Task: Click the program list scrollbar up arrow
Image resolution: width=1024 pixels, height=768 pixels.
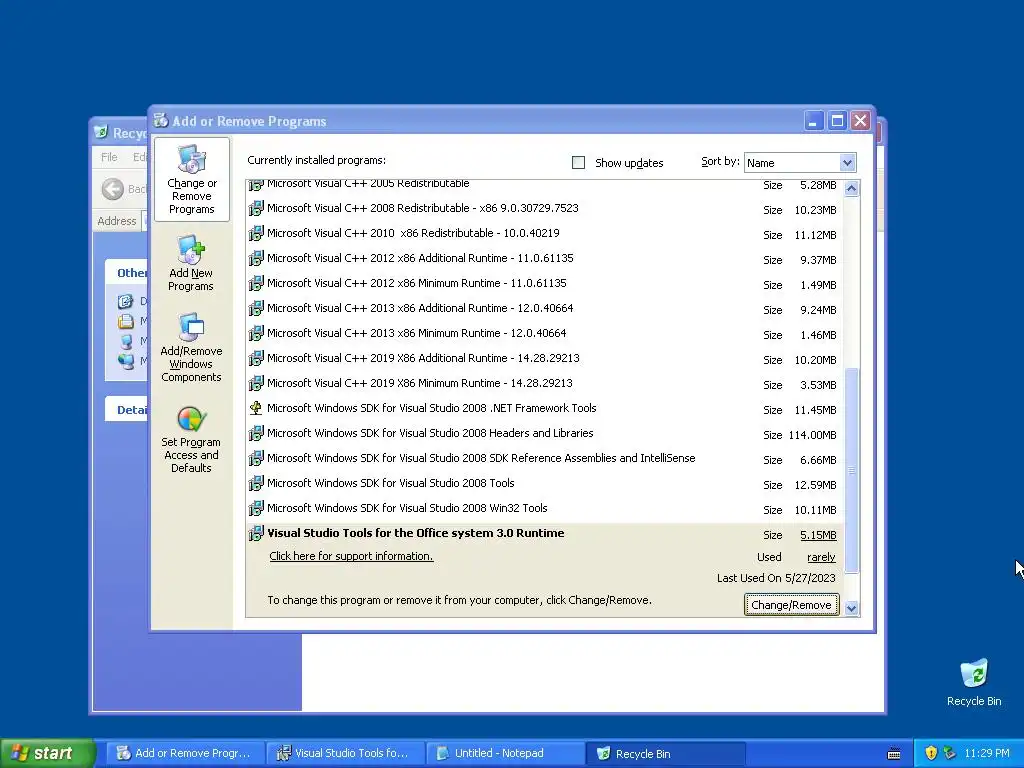Action: (851, 188)
